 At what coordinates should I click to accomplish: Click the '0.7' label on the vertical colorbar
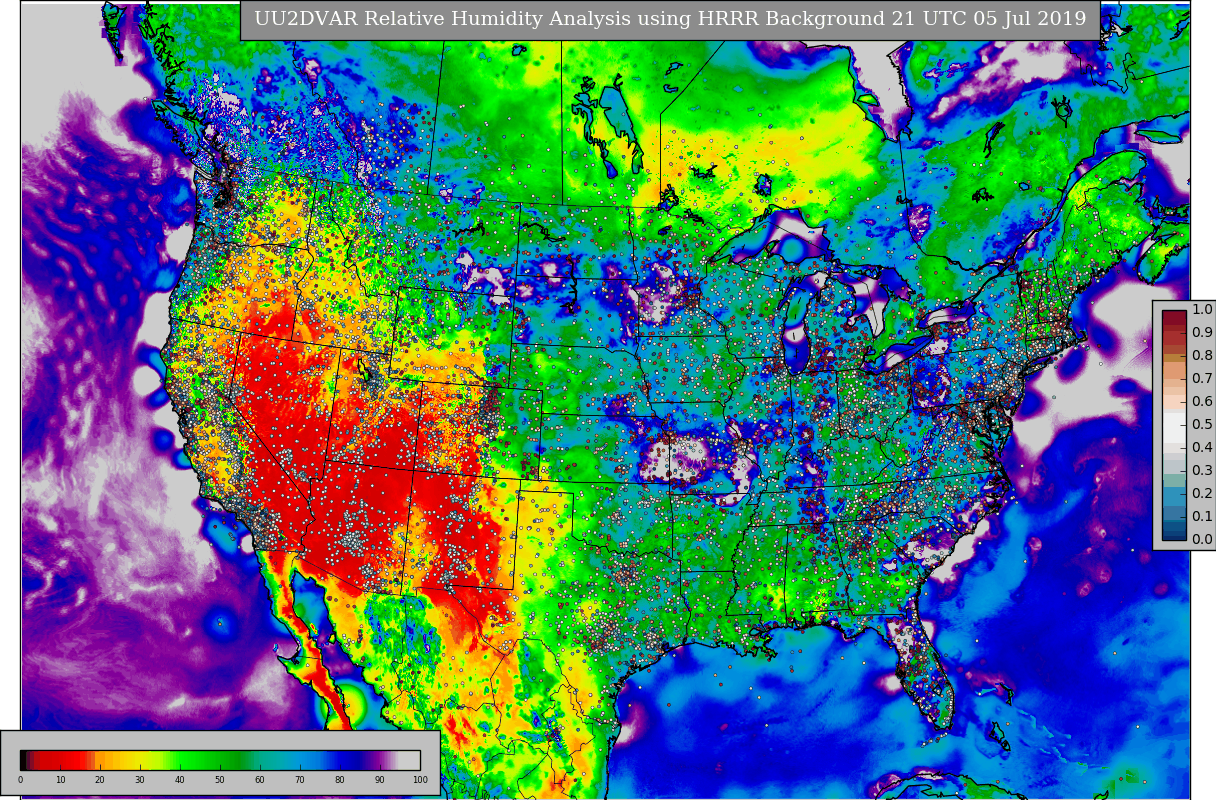(1201, 378)
